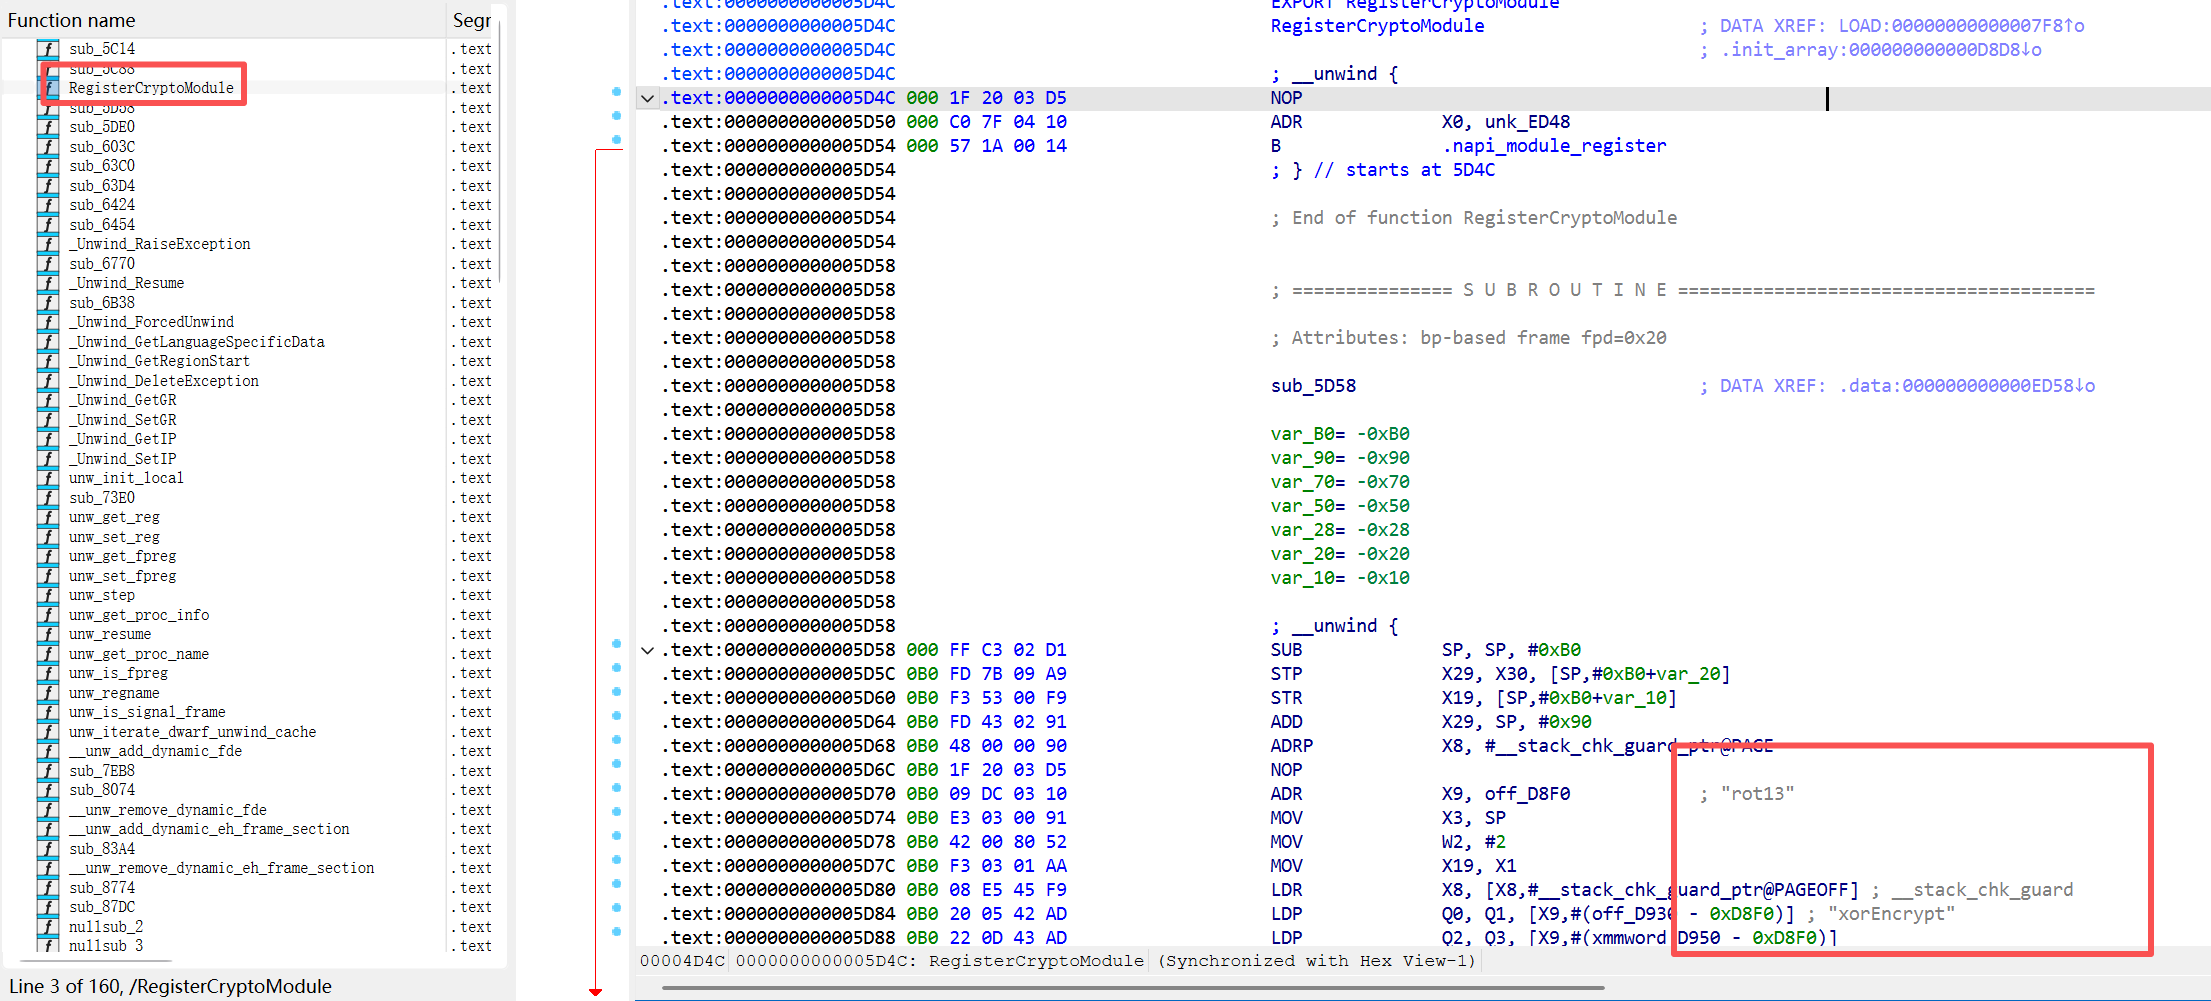This screenshot has height=1001, width=2211.
Task: Toggle breakpoint dot on SUB SP, SP, #0xB0
Action: click(616, 644)
